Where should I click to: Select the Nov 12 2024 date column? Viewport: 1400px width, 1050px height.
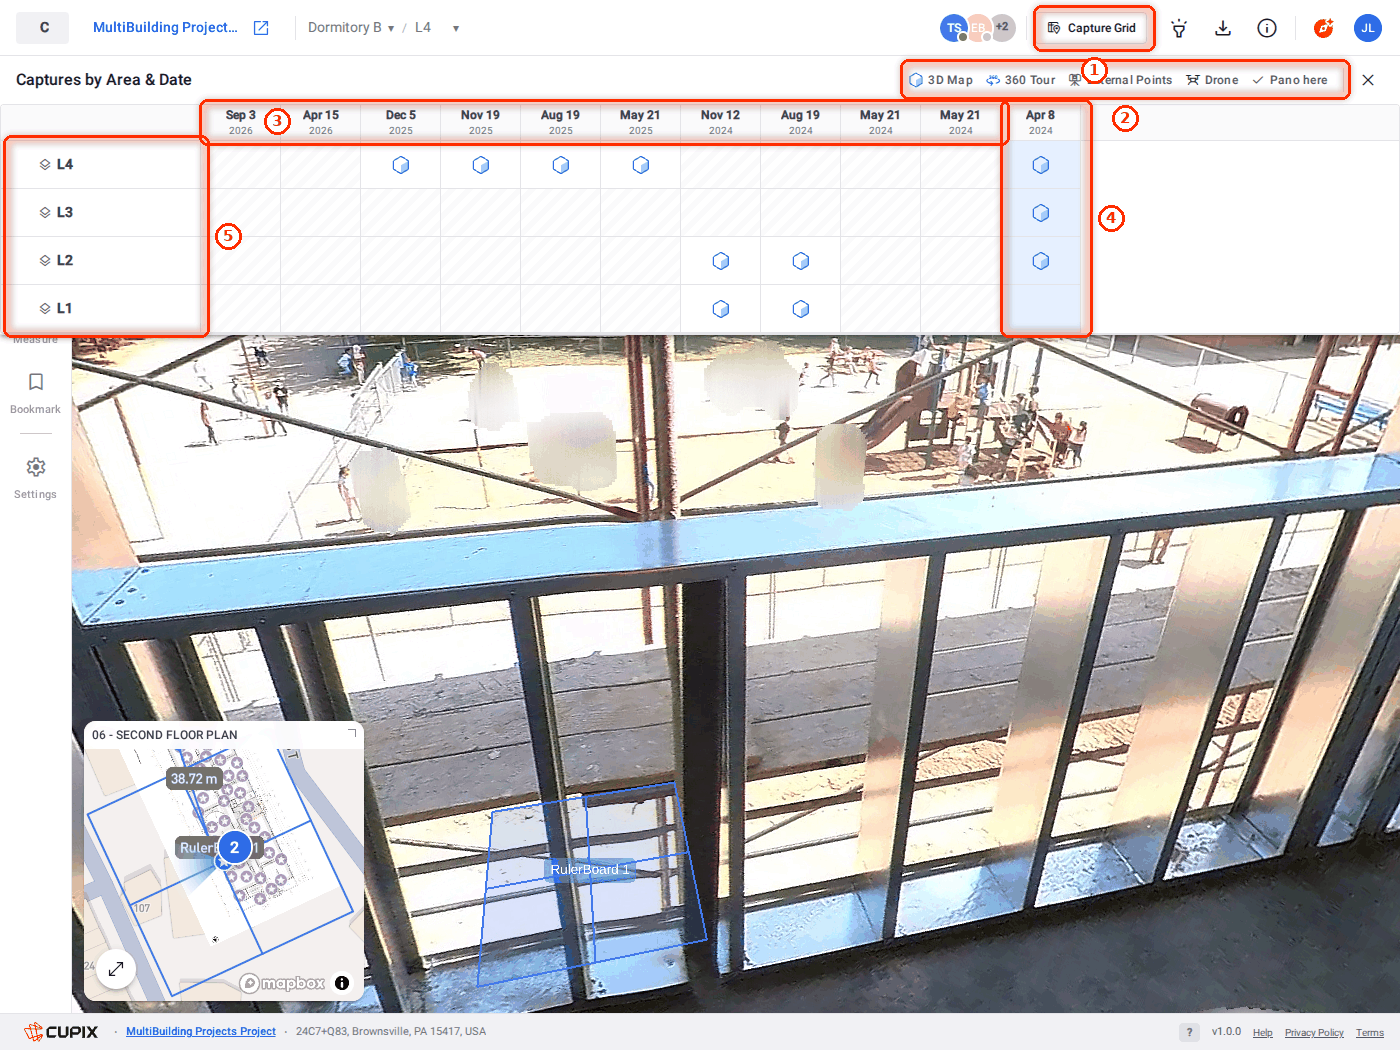tap(721, 122)
